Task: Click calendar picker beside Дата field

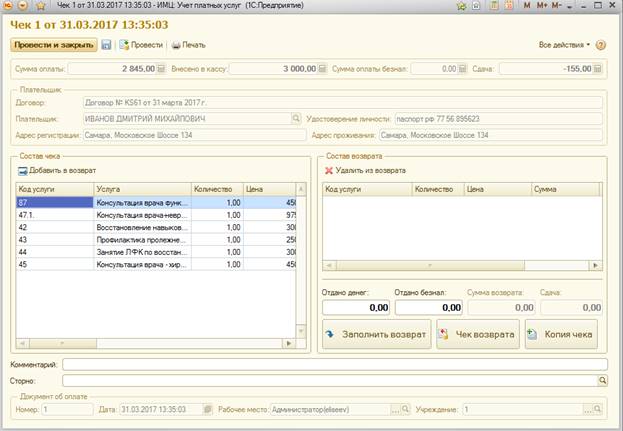Action: pos(206,409)
